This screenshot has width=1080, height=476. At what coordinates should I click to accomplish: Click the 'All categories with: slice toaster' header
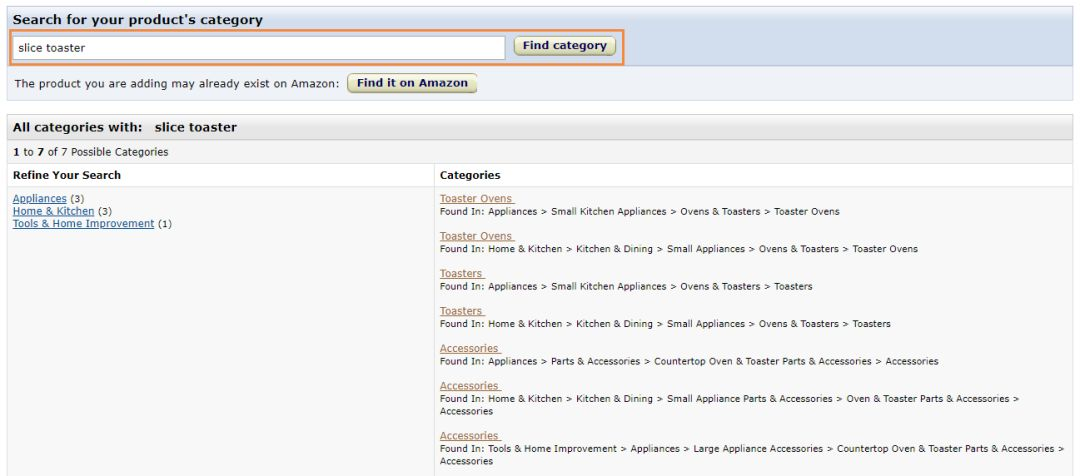125,128
